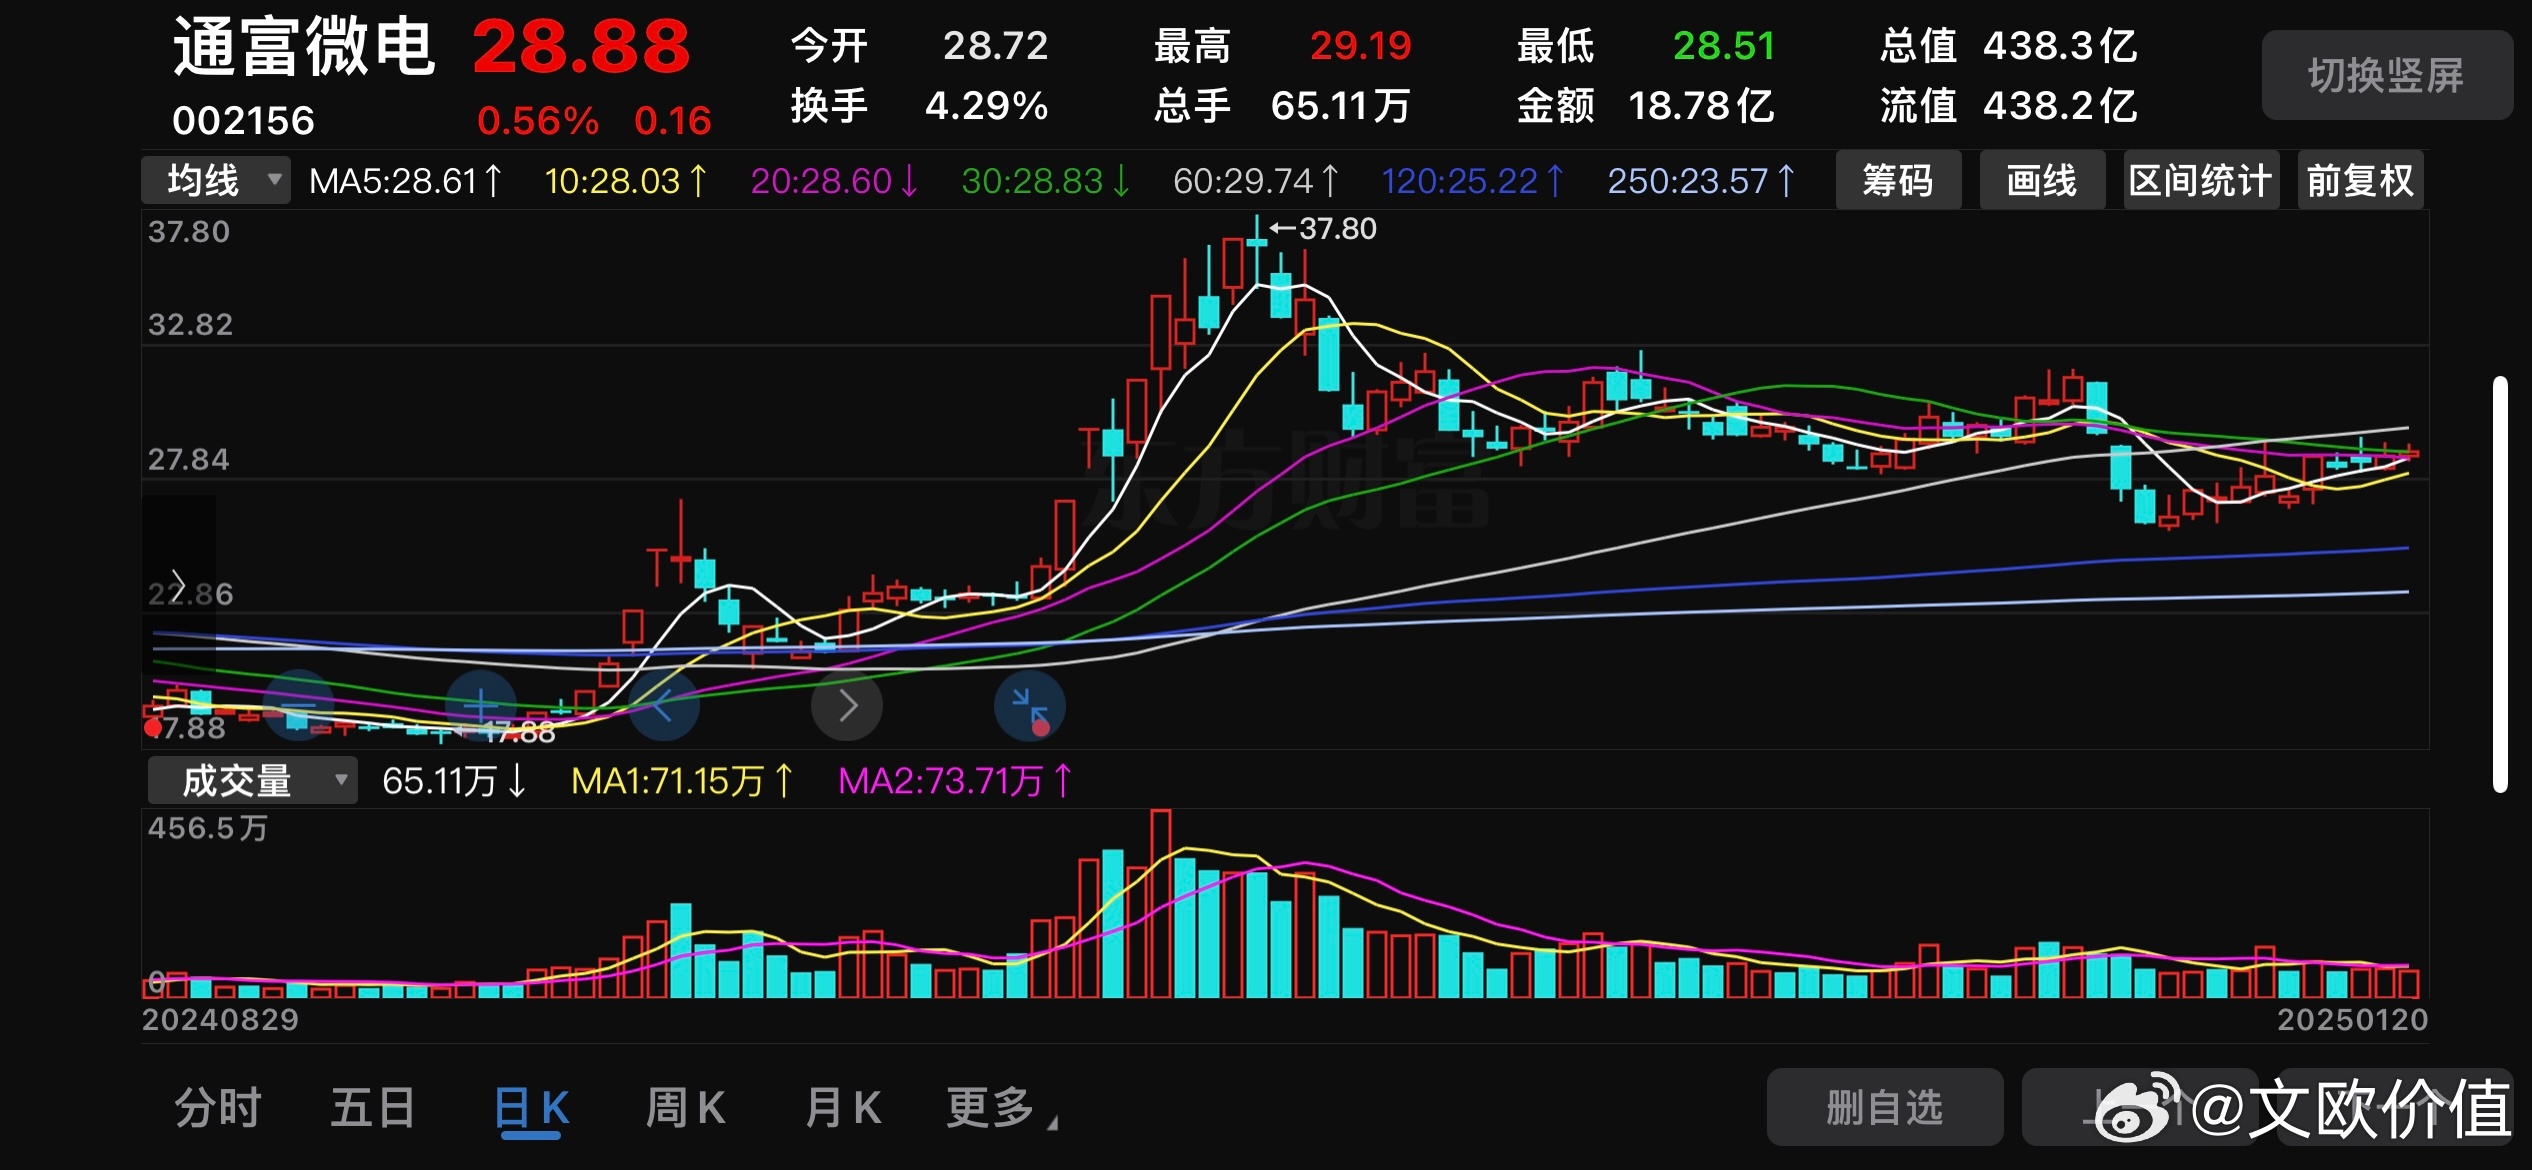The image size is (2532, 1170).
Task: Expand the 更多 period options
Action: (x=1001, y=1108)
